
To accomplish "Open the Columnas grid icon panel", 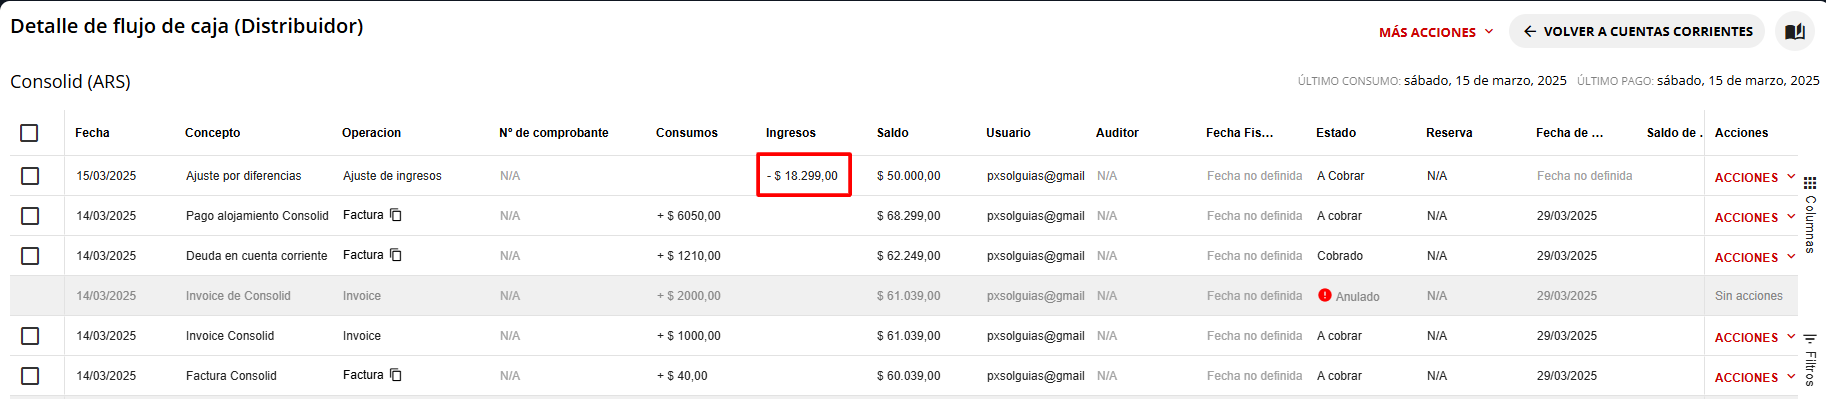I will [x=1810, y=183].
